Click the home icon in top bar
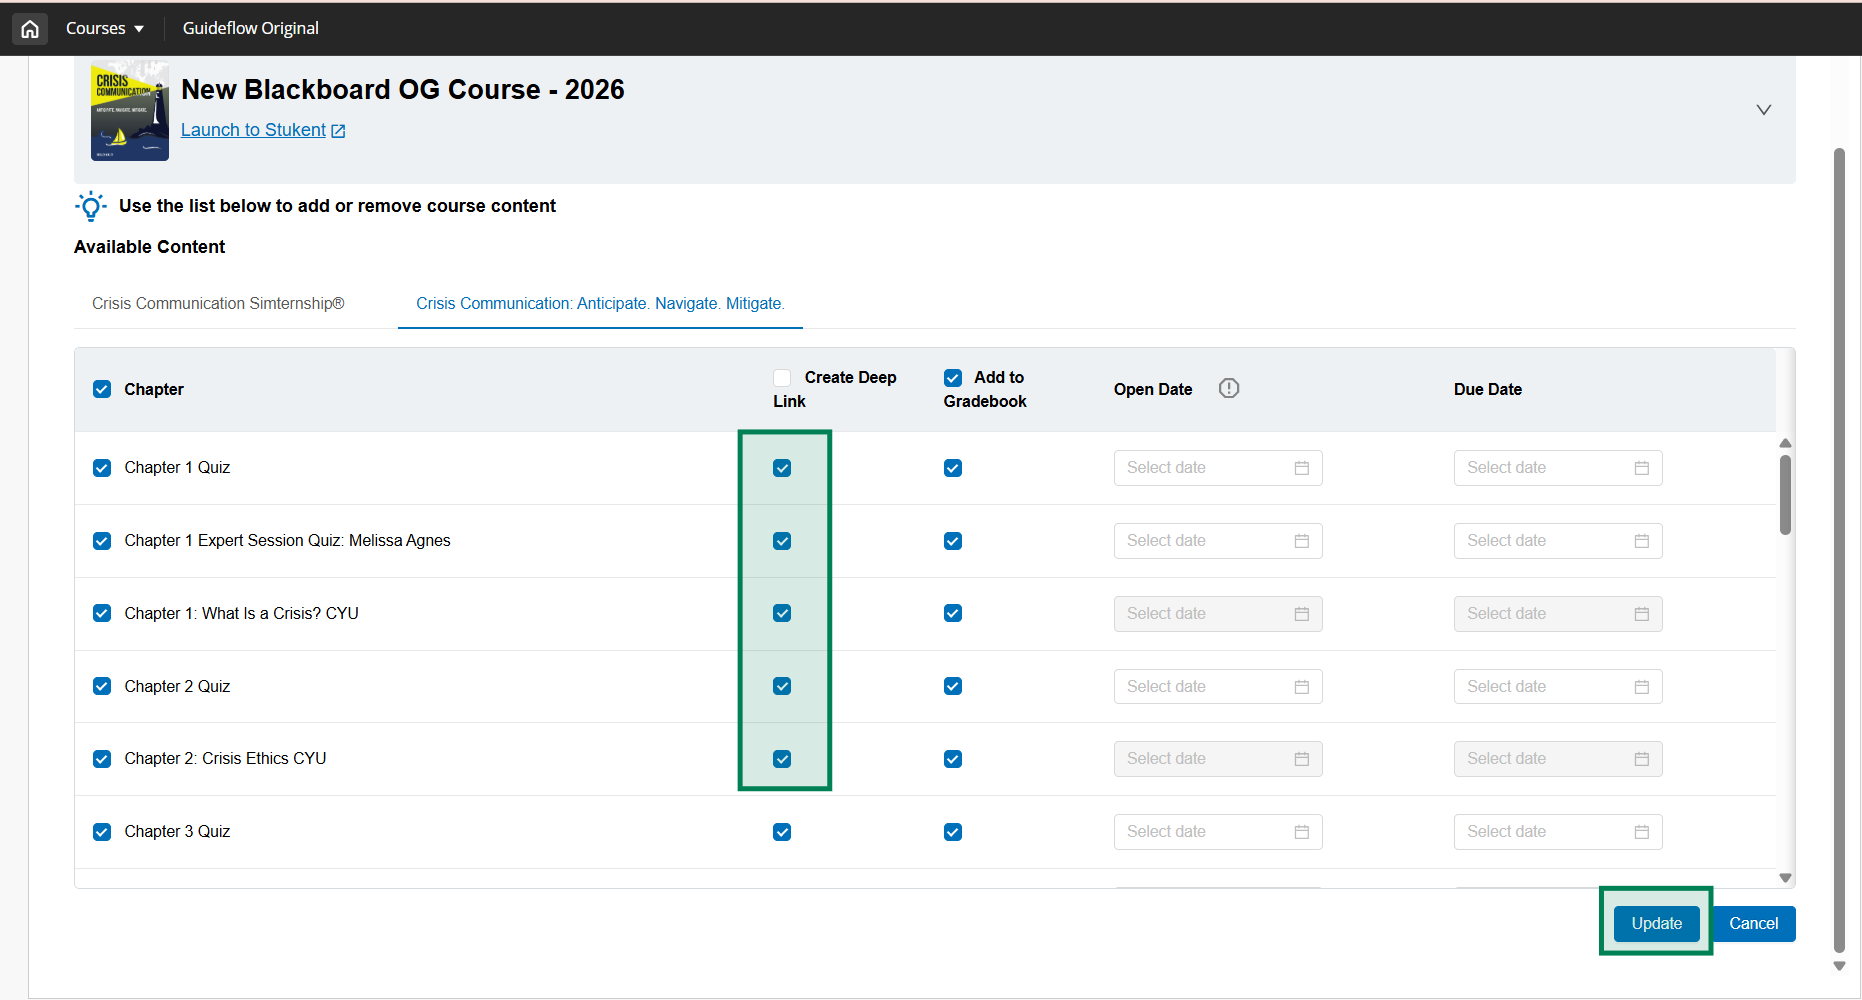The image size is (1862, 1000). tap(30, 29)
